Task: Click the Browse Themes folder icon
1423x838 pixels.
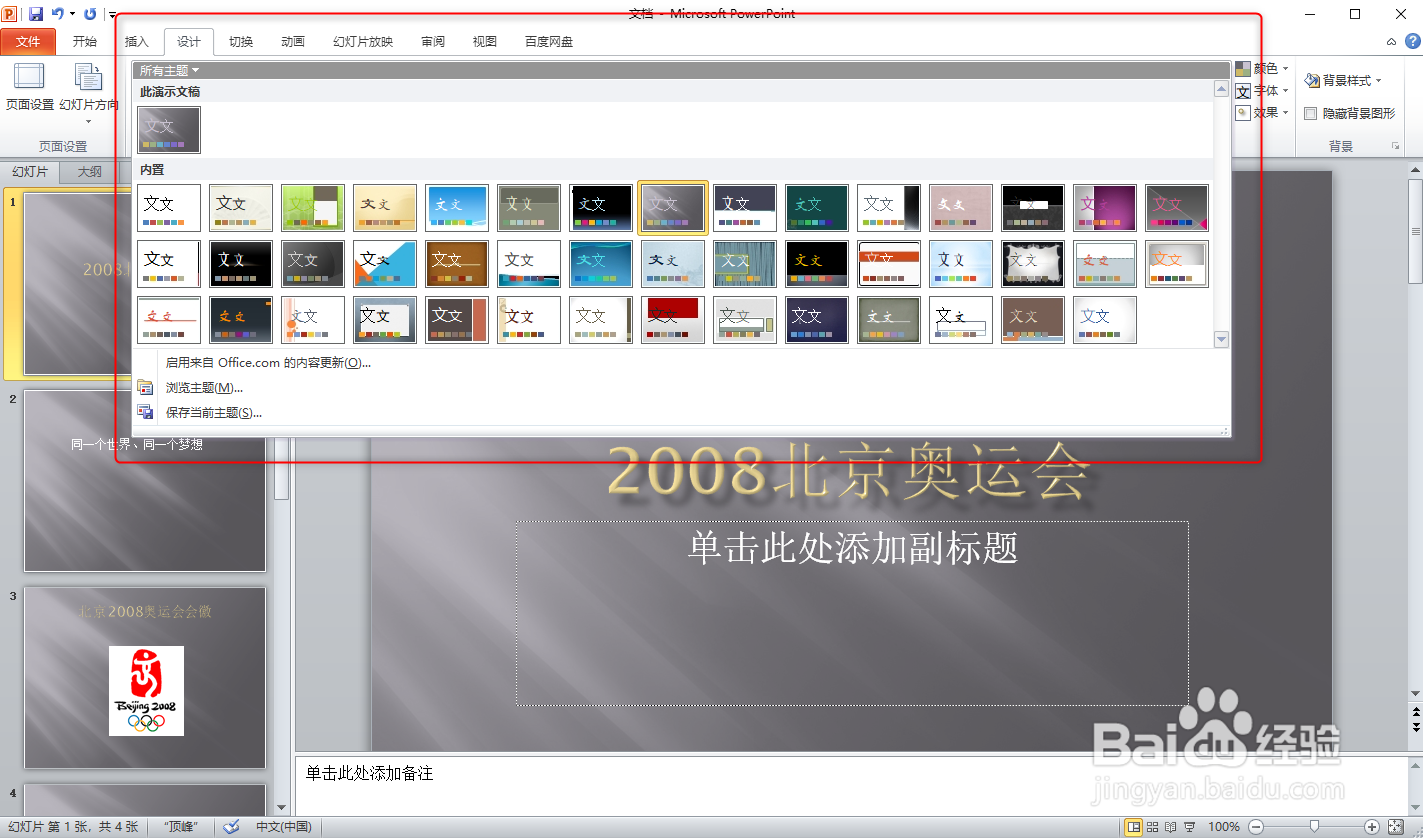Action: pos(146,388)
